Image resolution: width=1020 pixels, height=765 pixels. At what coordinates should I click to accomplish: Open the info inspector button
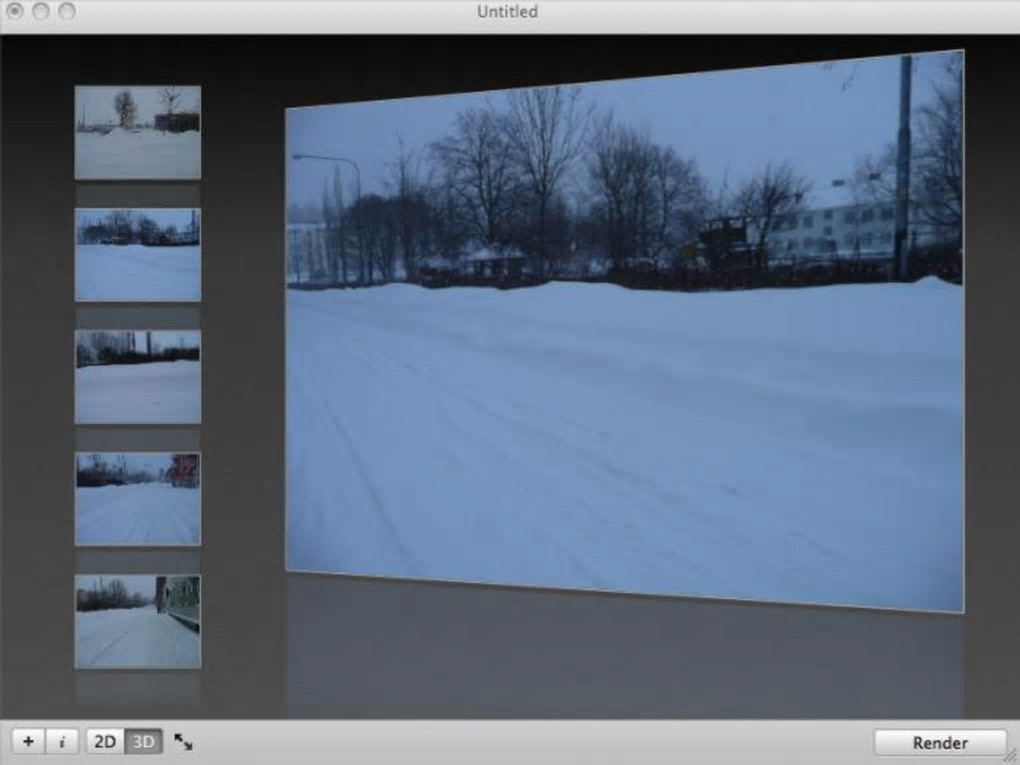(x=62, y=742)
